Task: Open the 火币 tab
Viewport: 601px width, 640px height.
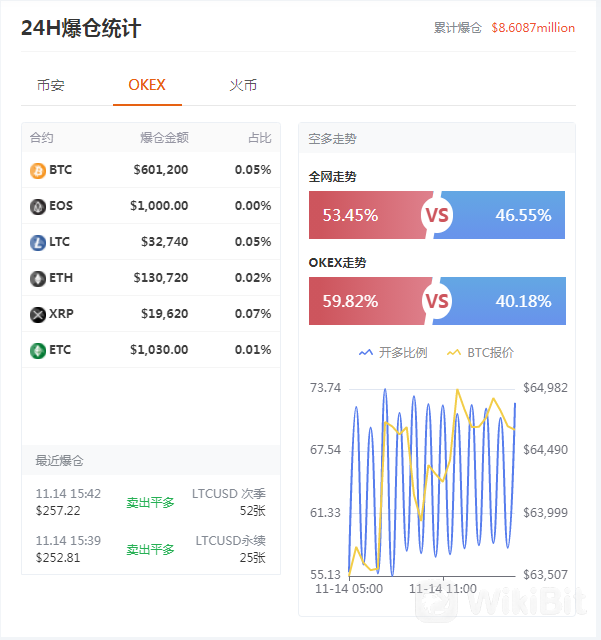Action: (x=243, y=85)
